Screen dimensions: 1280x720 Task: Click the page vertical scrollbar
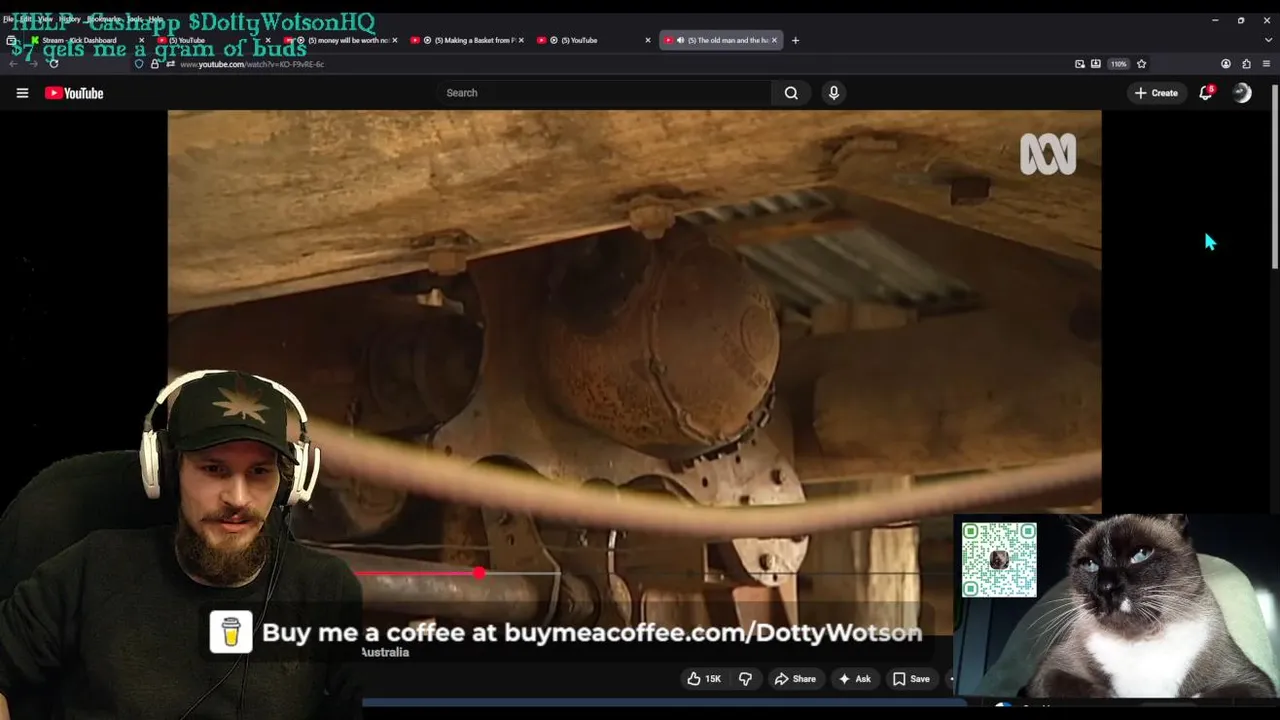tap(1274, 175)
